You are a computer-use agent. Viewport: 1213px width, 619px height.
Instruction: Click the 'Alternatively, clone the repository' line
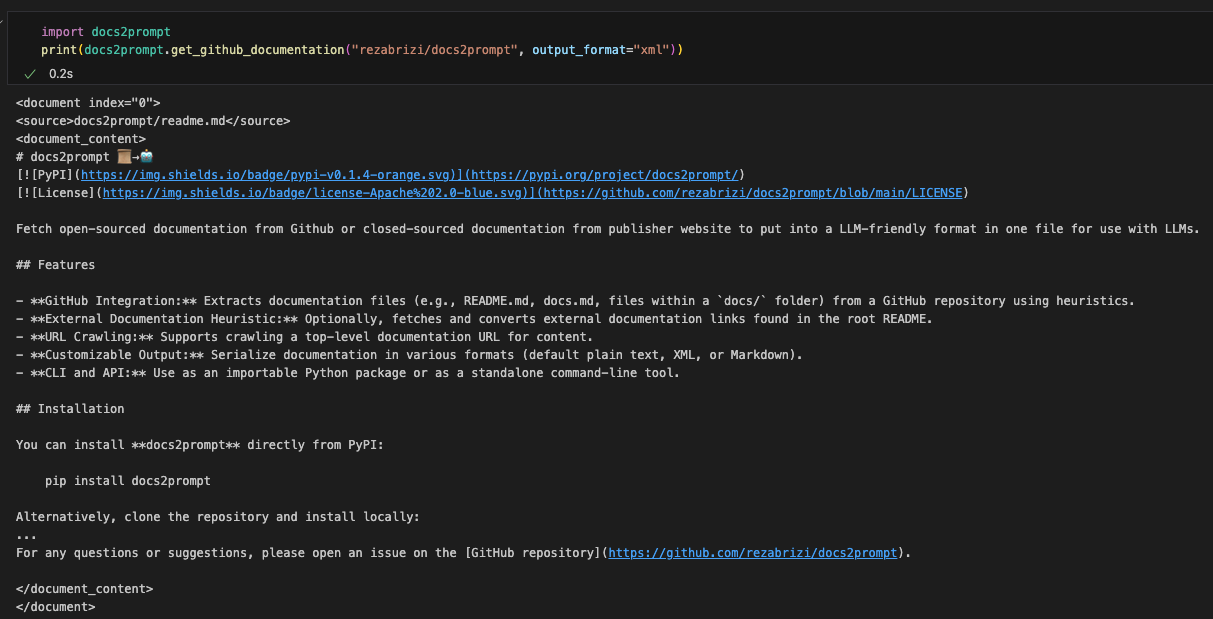click(x=218, y=517)
